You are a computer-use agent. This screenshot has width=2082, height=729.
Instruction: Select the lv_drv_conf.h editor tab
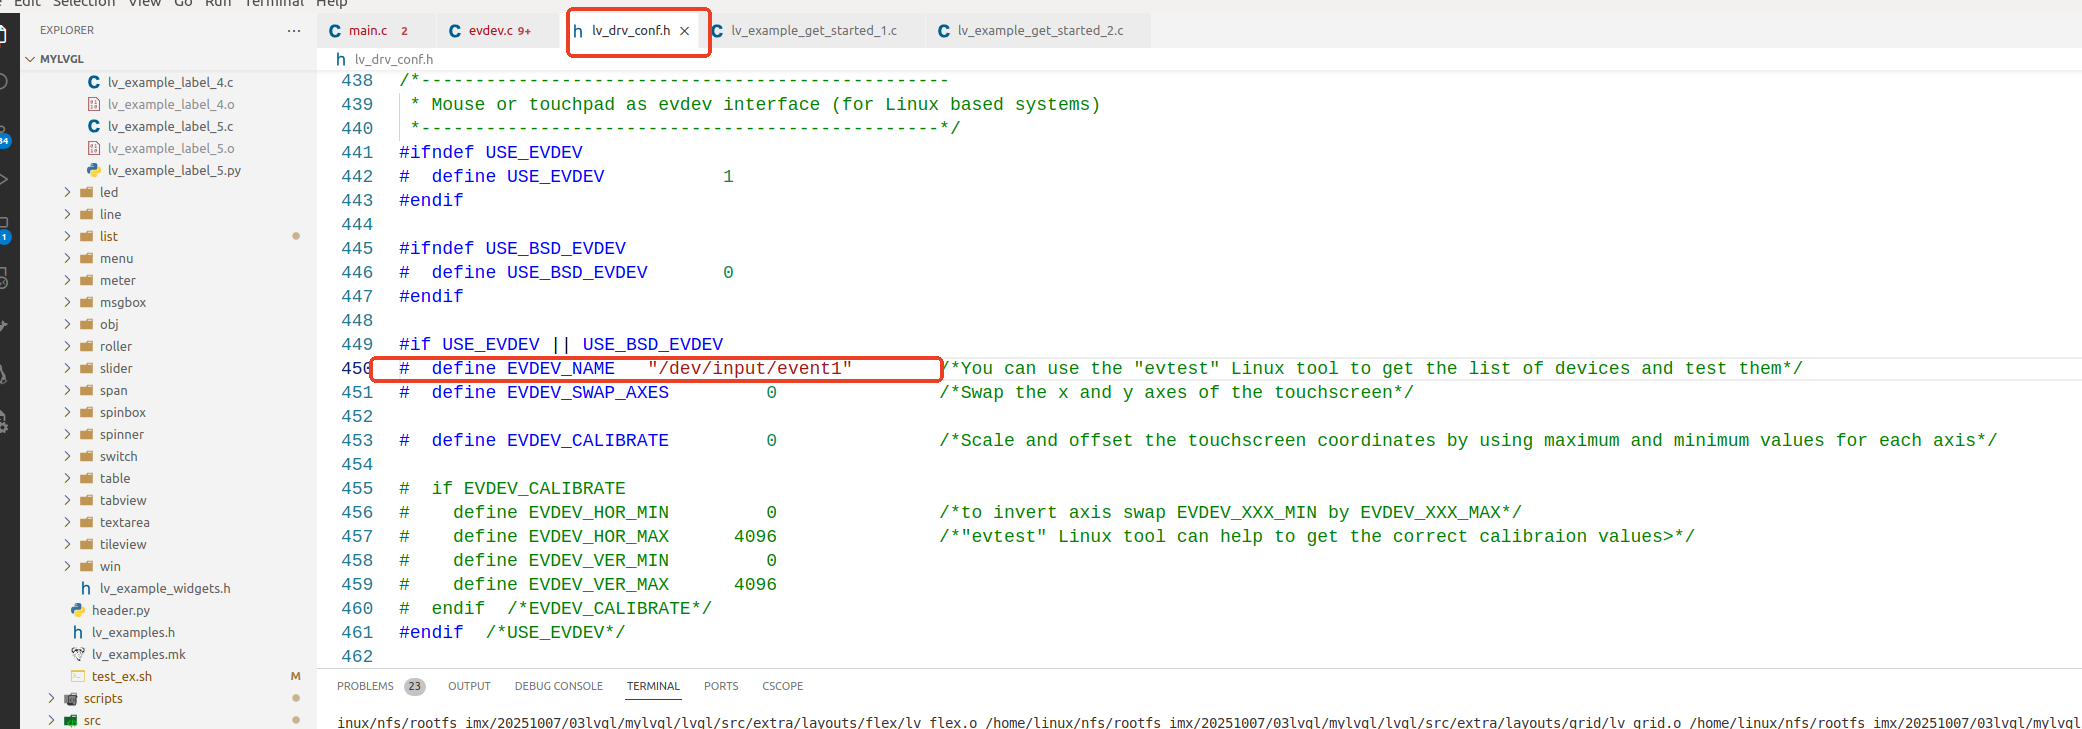631,31
